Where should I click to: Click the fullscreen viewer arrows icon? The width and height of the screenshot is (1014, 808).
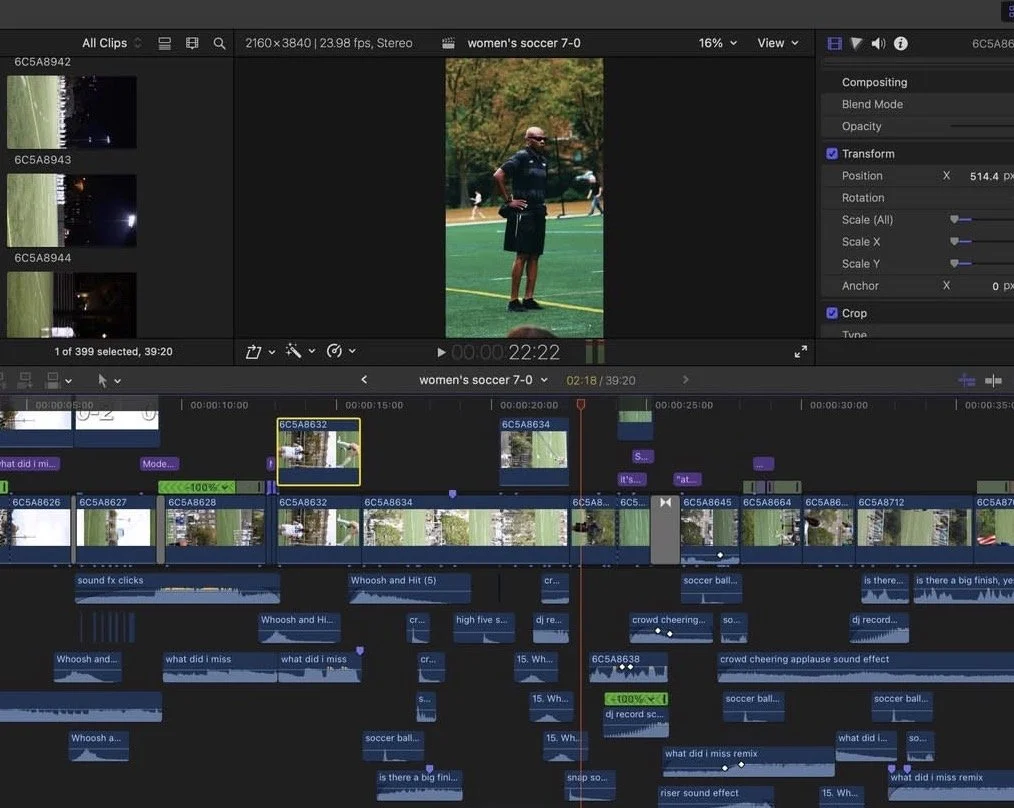[x=801, y=351]
